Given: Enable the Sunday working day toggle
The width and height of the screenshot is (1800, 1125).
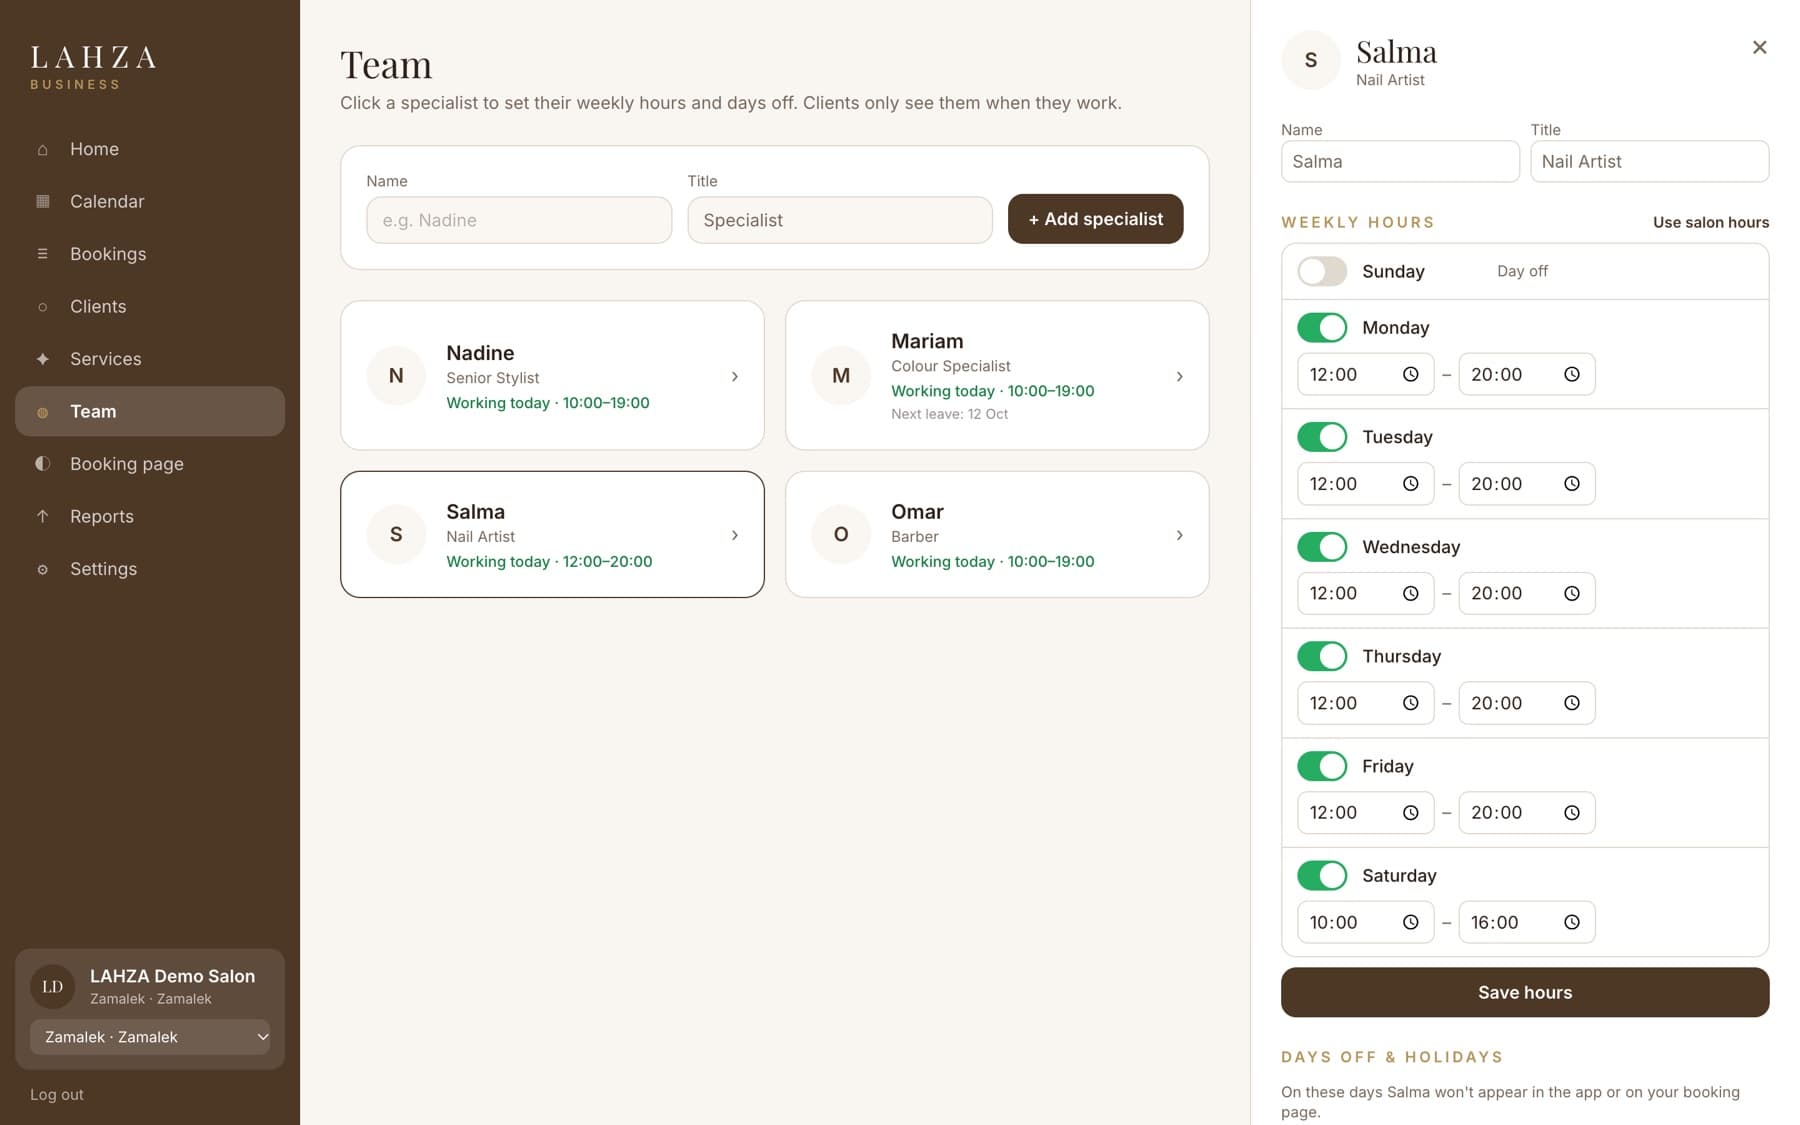Looking at the screenshot, I should coord(1322,271).
